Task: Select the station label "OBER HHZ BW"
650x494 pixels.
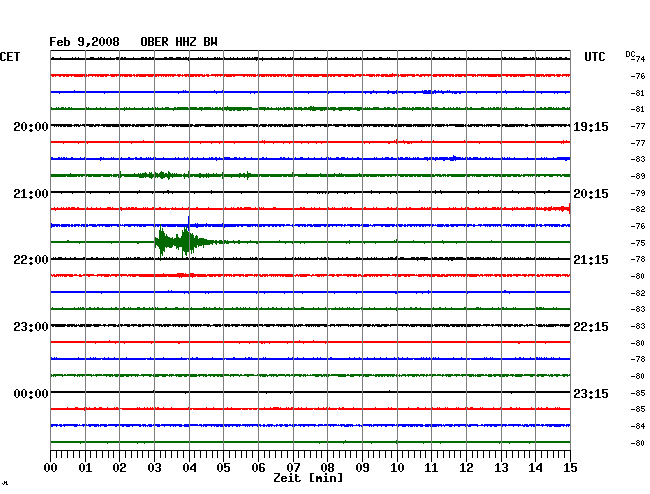Action: click(179, 42)
